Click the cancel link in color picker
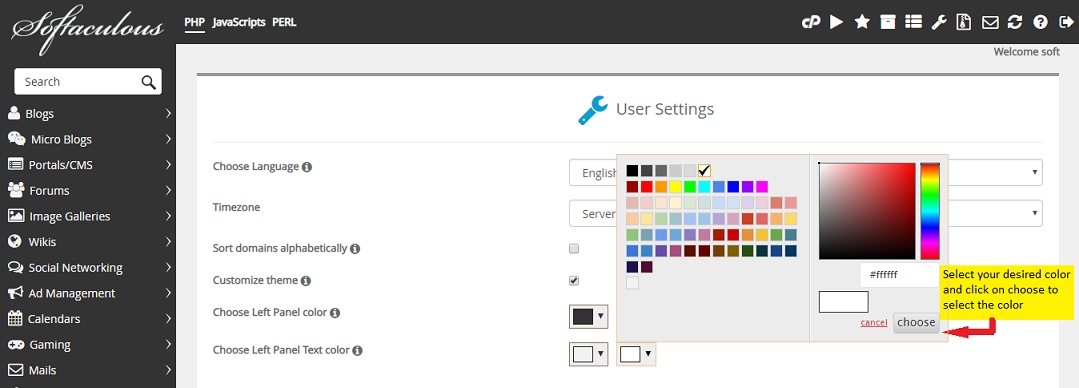 874,322
